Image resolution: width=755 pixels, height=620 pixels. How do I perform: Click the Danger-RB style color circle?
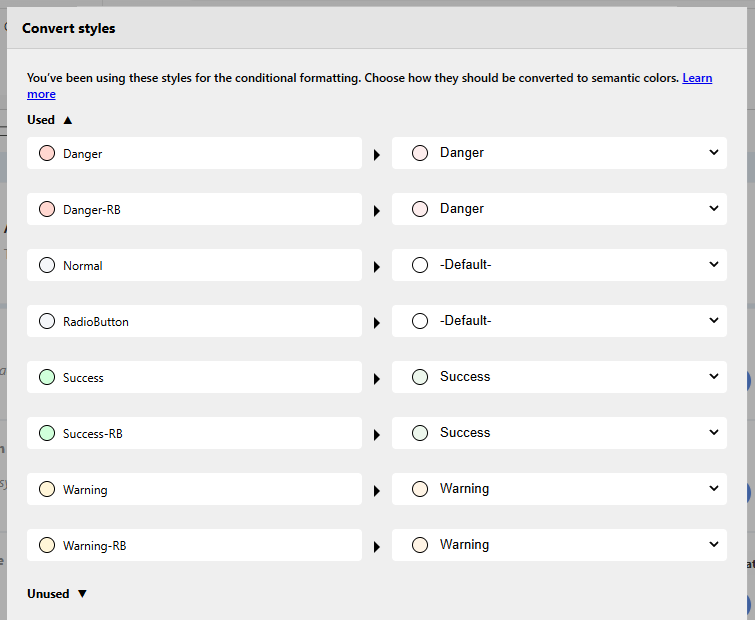point(46,210)
